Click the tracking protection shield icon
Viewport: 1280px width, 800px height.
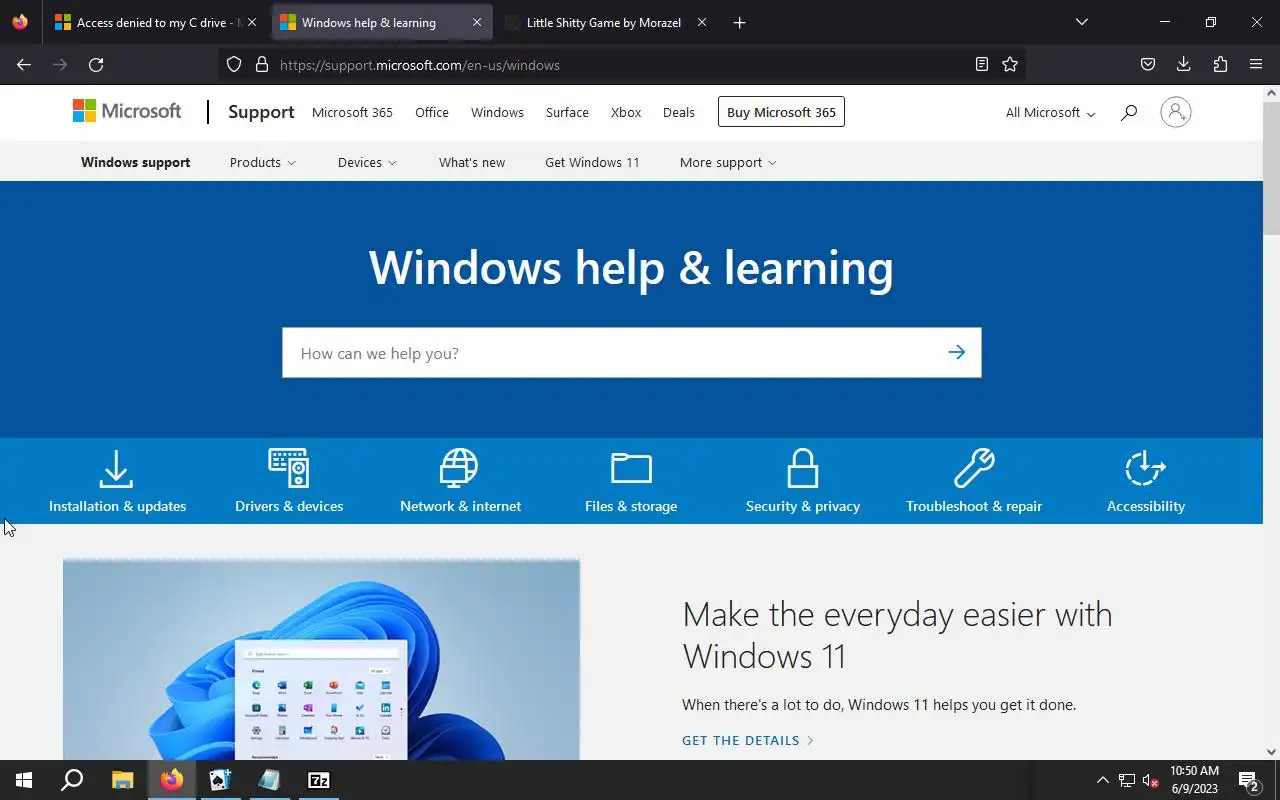pyautogui.click(x=234, y=64)
